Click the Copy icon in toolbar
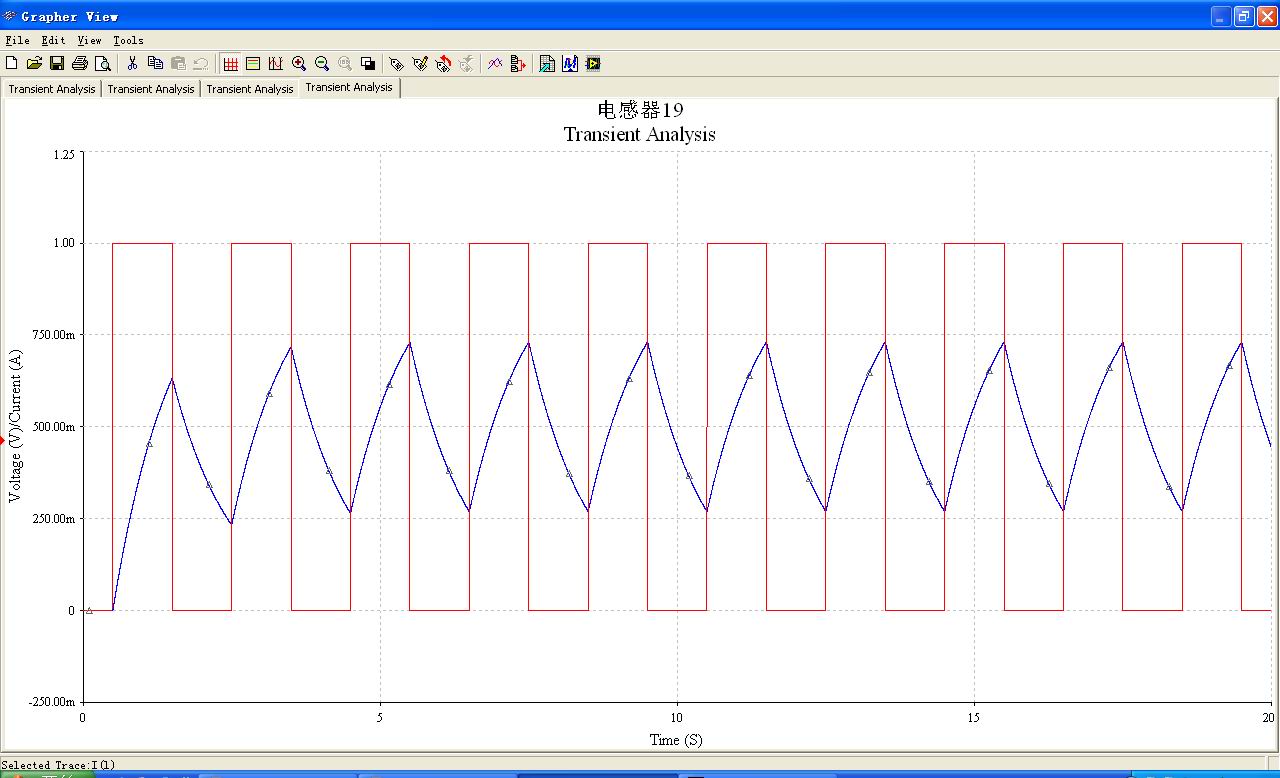Image resolution: width=1280 pixels, height=778 pixels. click(x=155, y=63)
